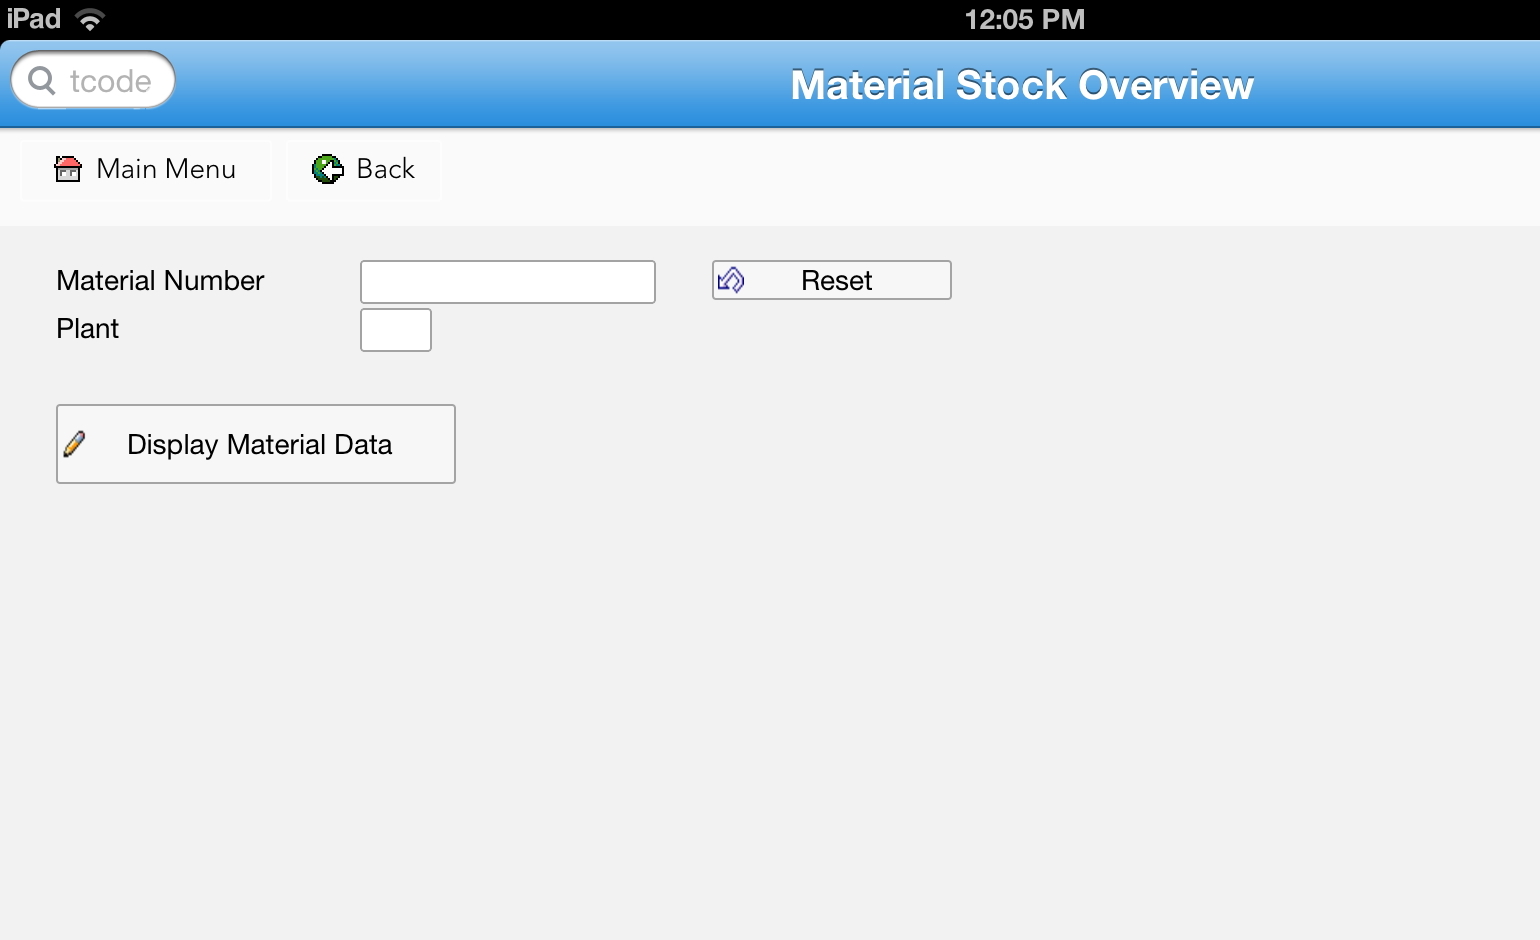This screenshot has width=1540, height=940.
Task: Click the 'Back' text label
Action: (x=385, y=169)
